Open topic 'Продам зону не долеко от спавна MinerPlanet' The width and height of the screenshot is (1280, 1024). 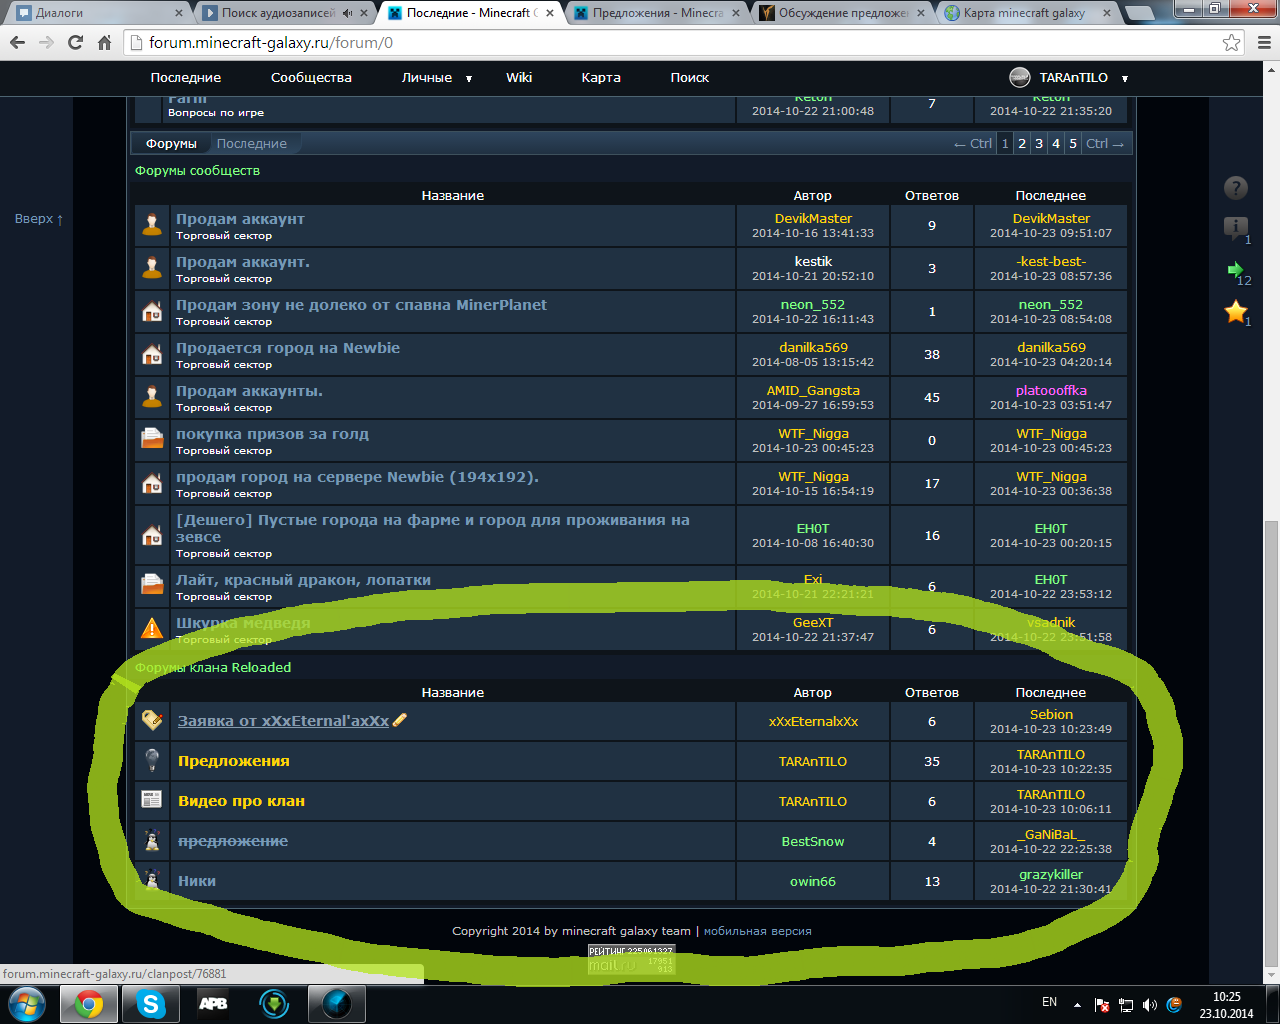pos(361,305)
